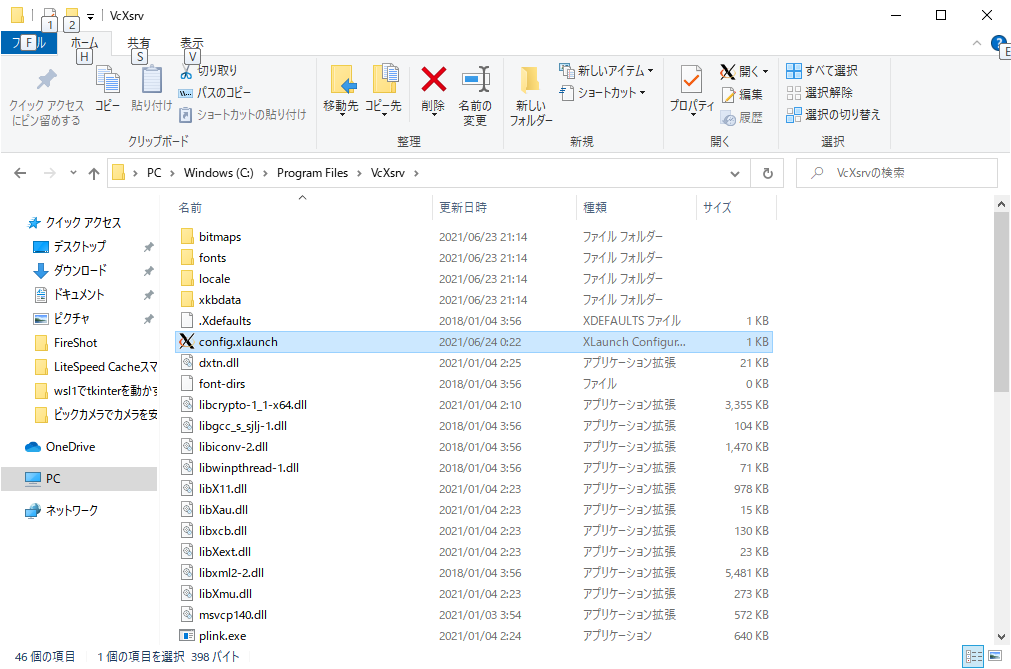This screenshot has width=1011, height=669.
Task: Click PC in breadcrumb path
Action: 154,173
